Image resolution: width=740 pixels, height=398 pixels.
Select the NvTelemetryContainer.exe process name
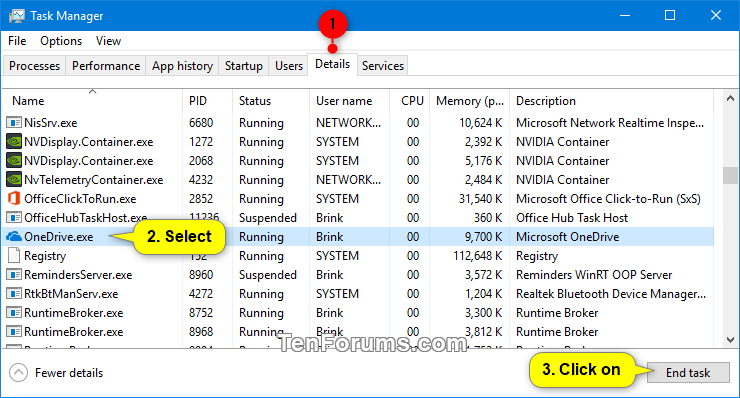pyautogui.click(x=93, y=180)
